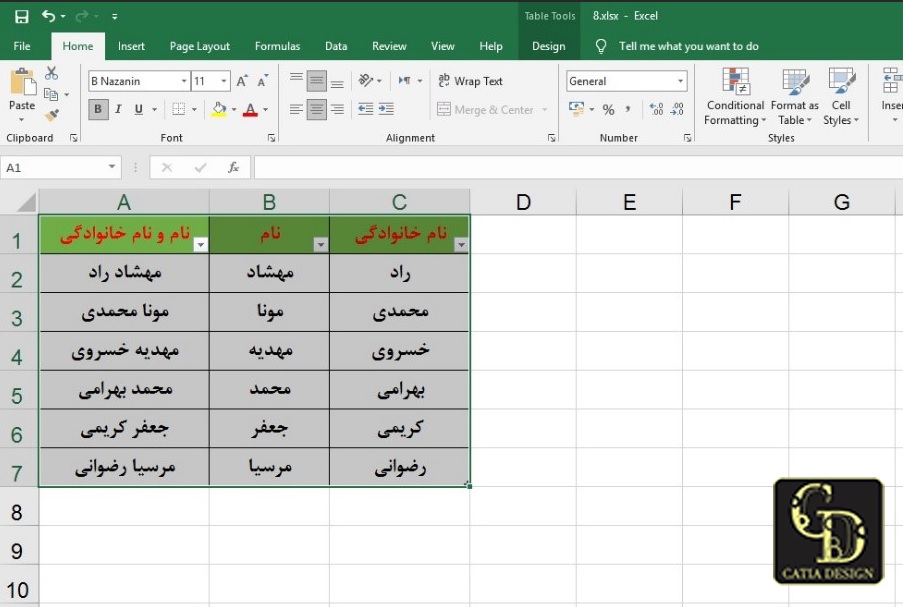Toggle Underline formatting button
Image resolution: width=903 pixels, height=607 pixels.
pos(138,109)
